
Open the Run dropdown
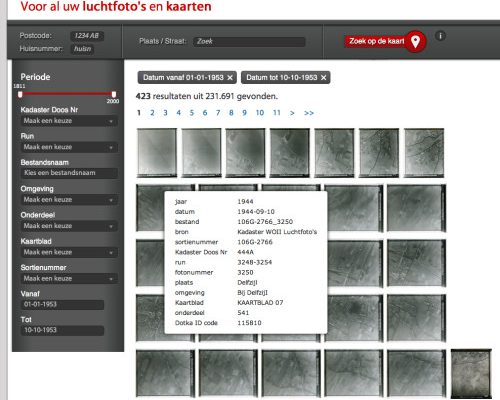click(69, 147)
